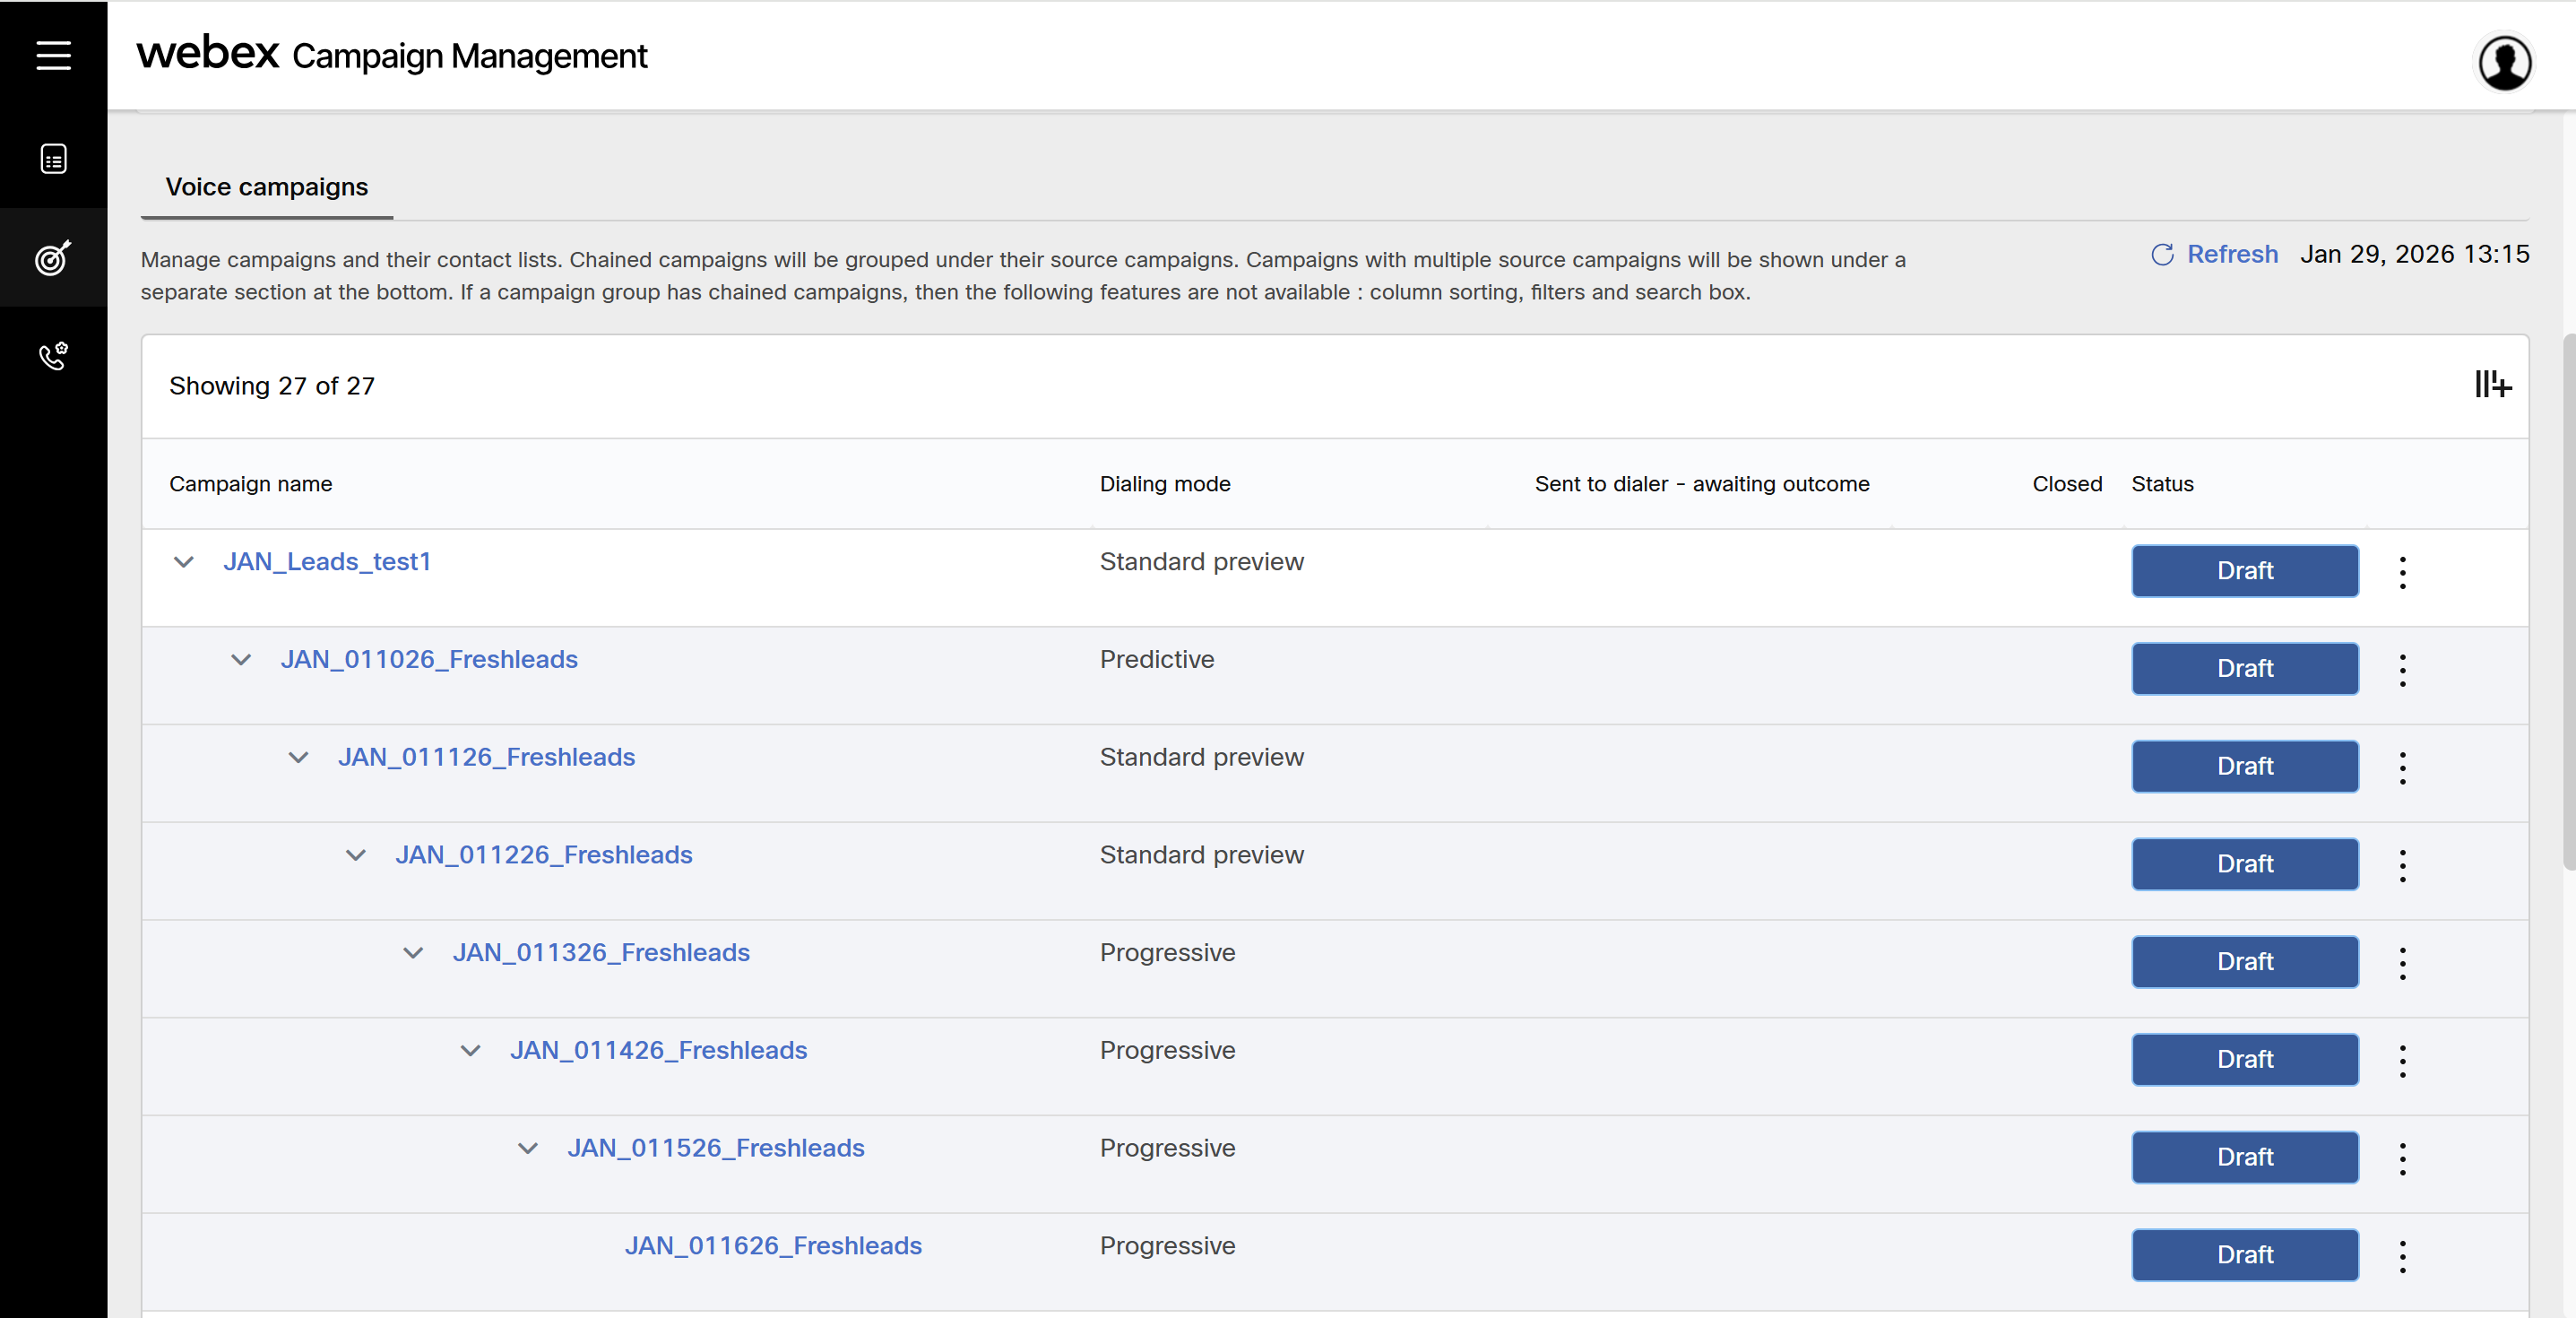2576x1318 pixels.
Task: Click the contact list sidebar icon
Action: [53, 159]
